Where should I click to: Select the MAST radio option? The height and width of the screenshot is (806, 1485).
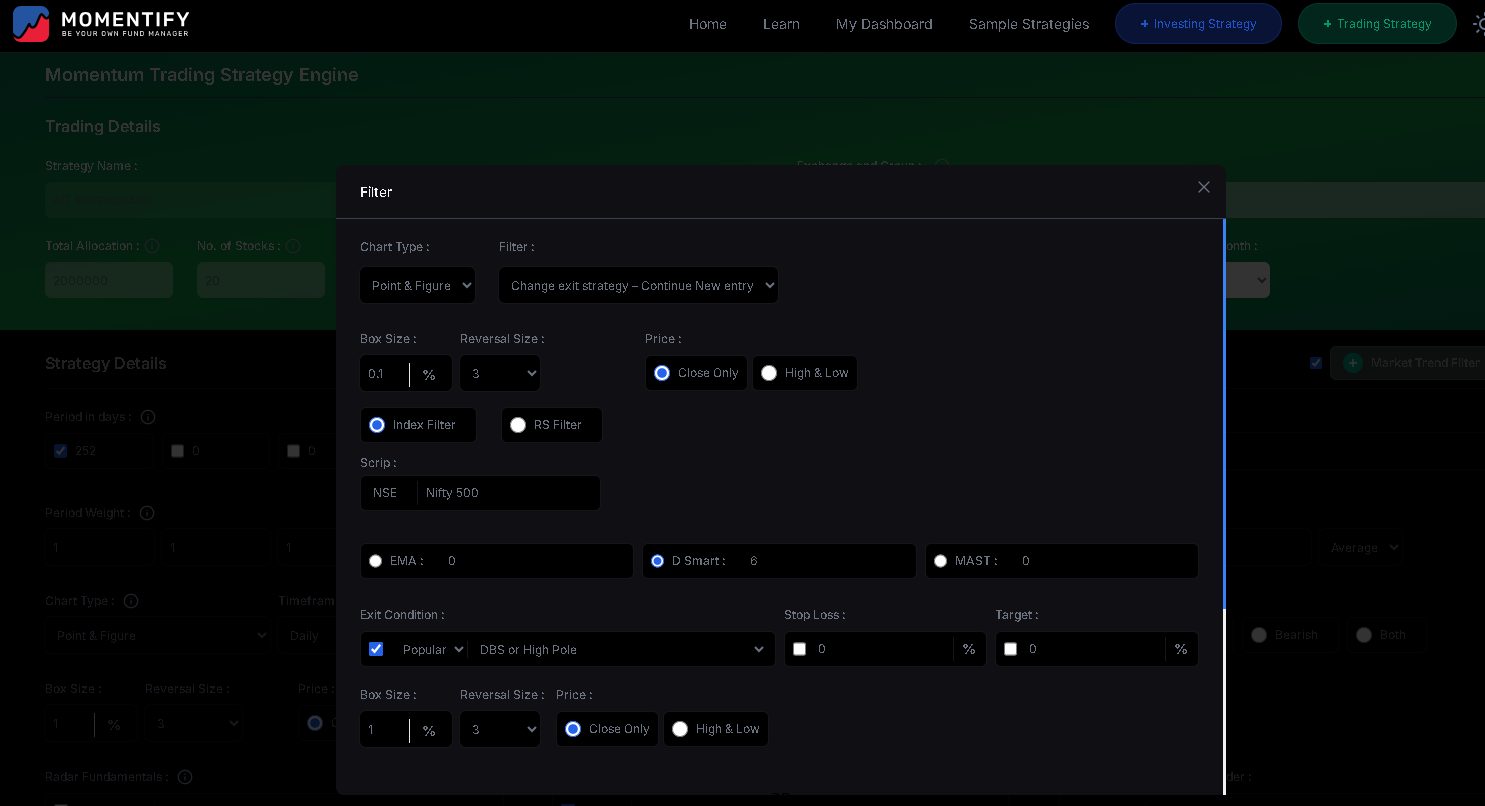pos(940,561)
